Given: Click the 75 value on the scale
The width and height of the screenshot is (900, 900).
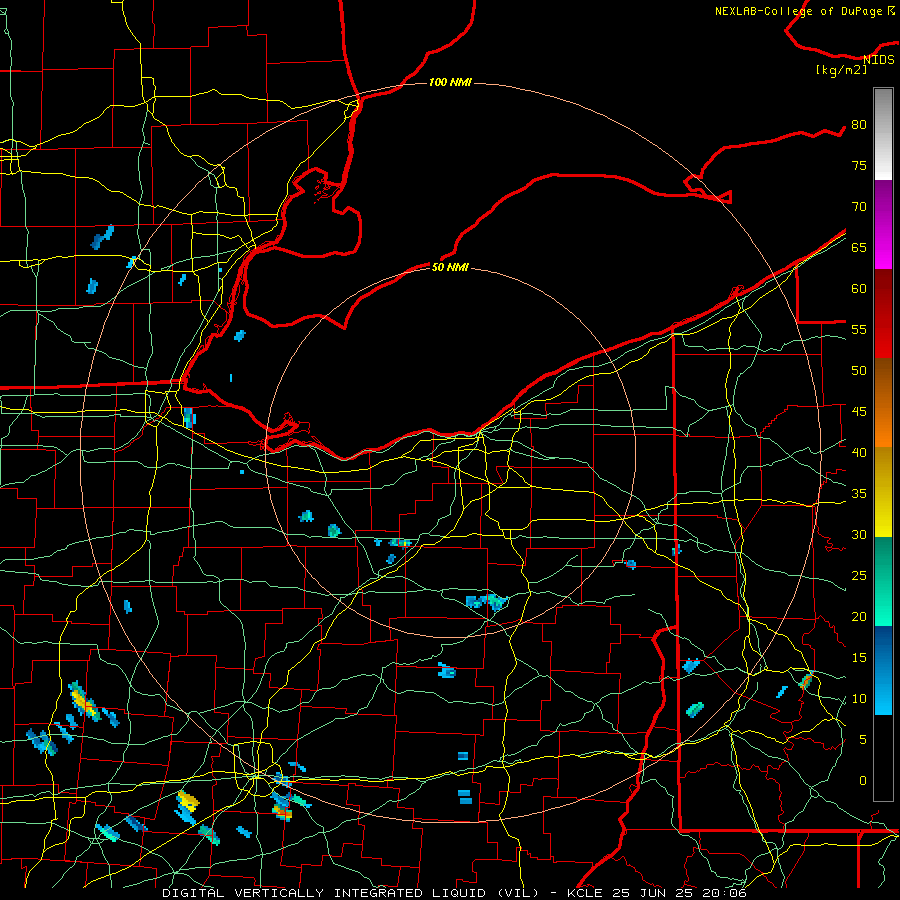Looking at the screenshot, I should click(x=859, y=166).
